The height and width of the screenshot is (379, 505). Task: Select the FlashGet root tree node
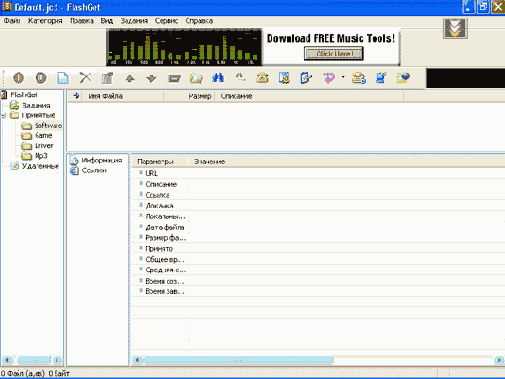coord(24,95)
